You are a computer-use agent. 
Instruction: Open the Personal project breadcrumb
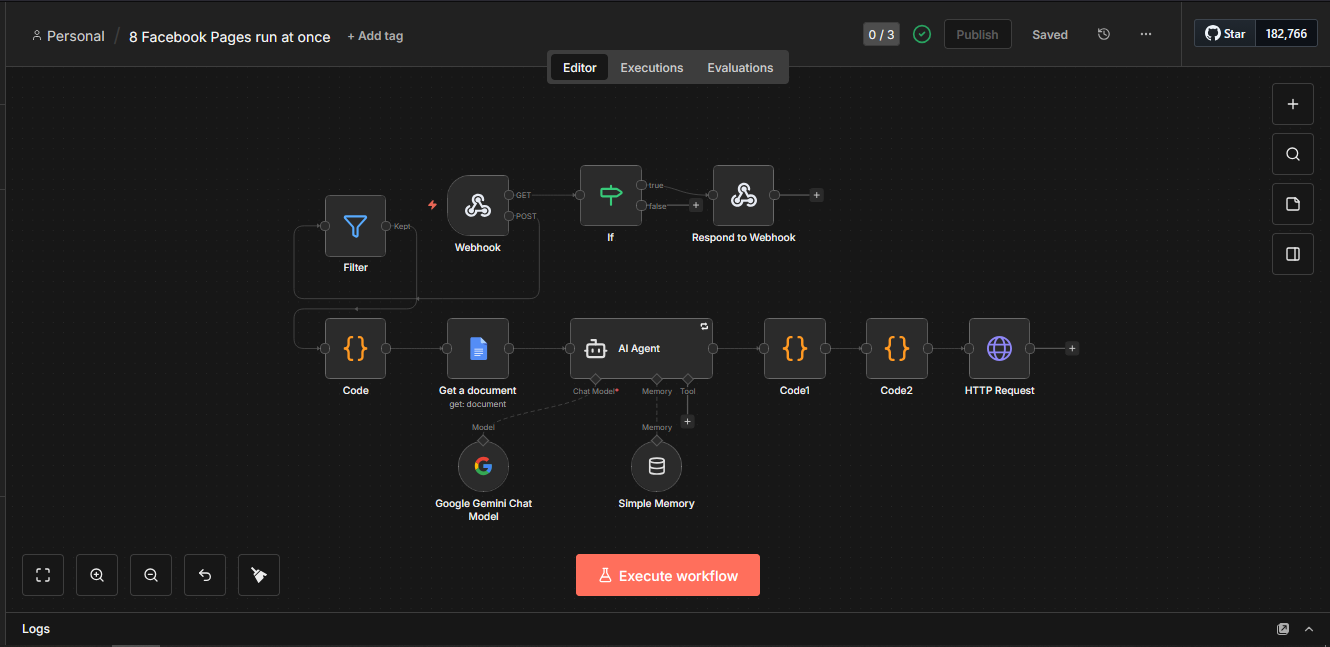pyautogui.click(x=68, y=36)
